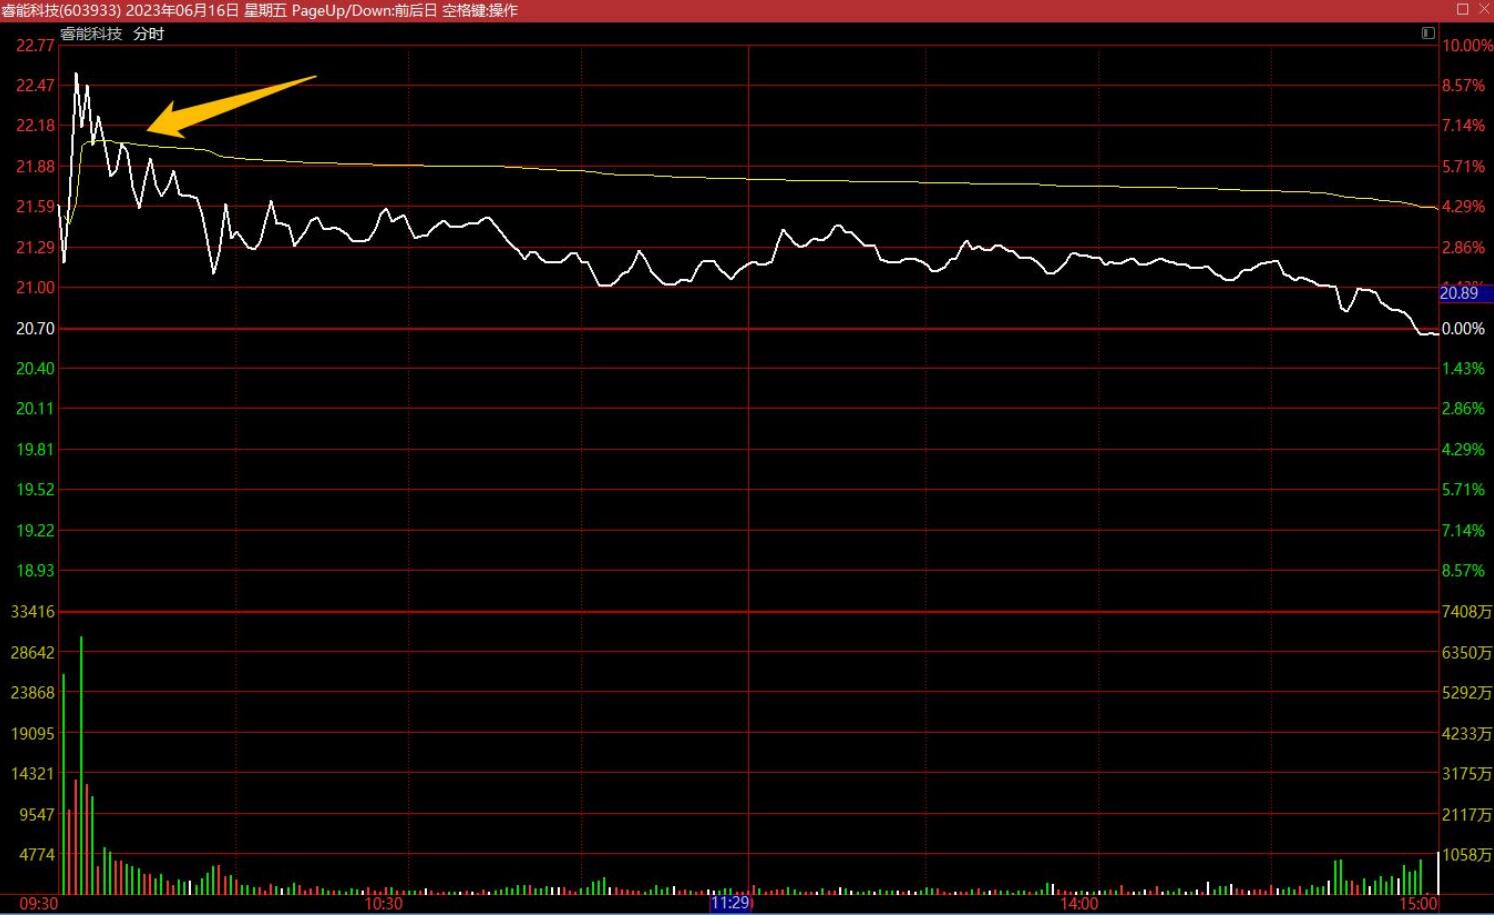Image resolution: width=1494 pixels, height=915 pixels.
Task: Click the highlighted 11:29 time marker
Action: tap(729, 903)
